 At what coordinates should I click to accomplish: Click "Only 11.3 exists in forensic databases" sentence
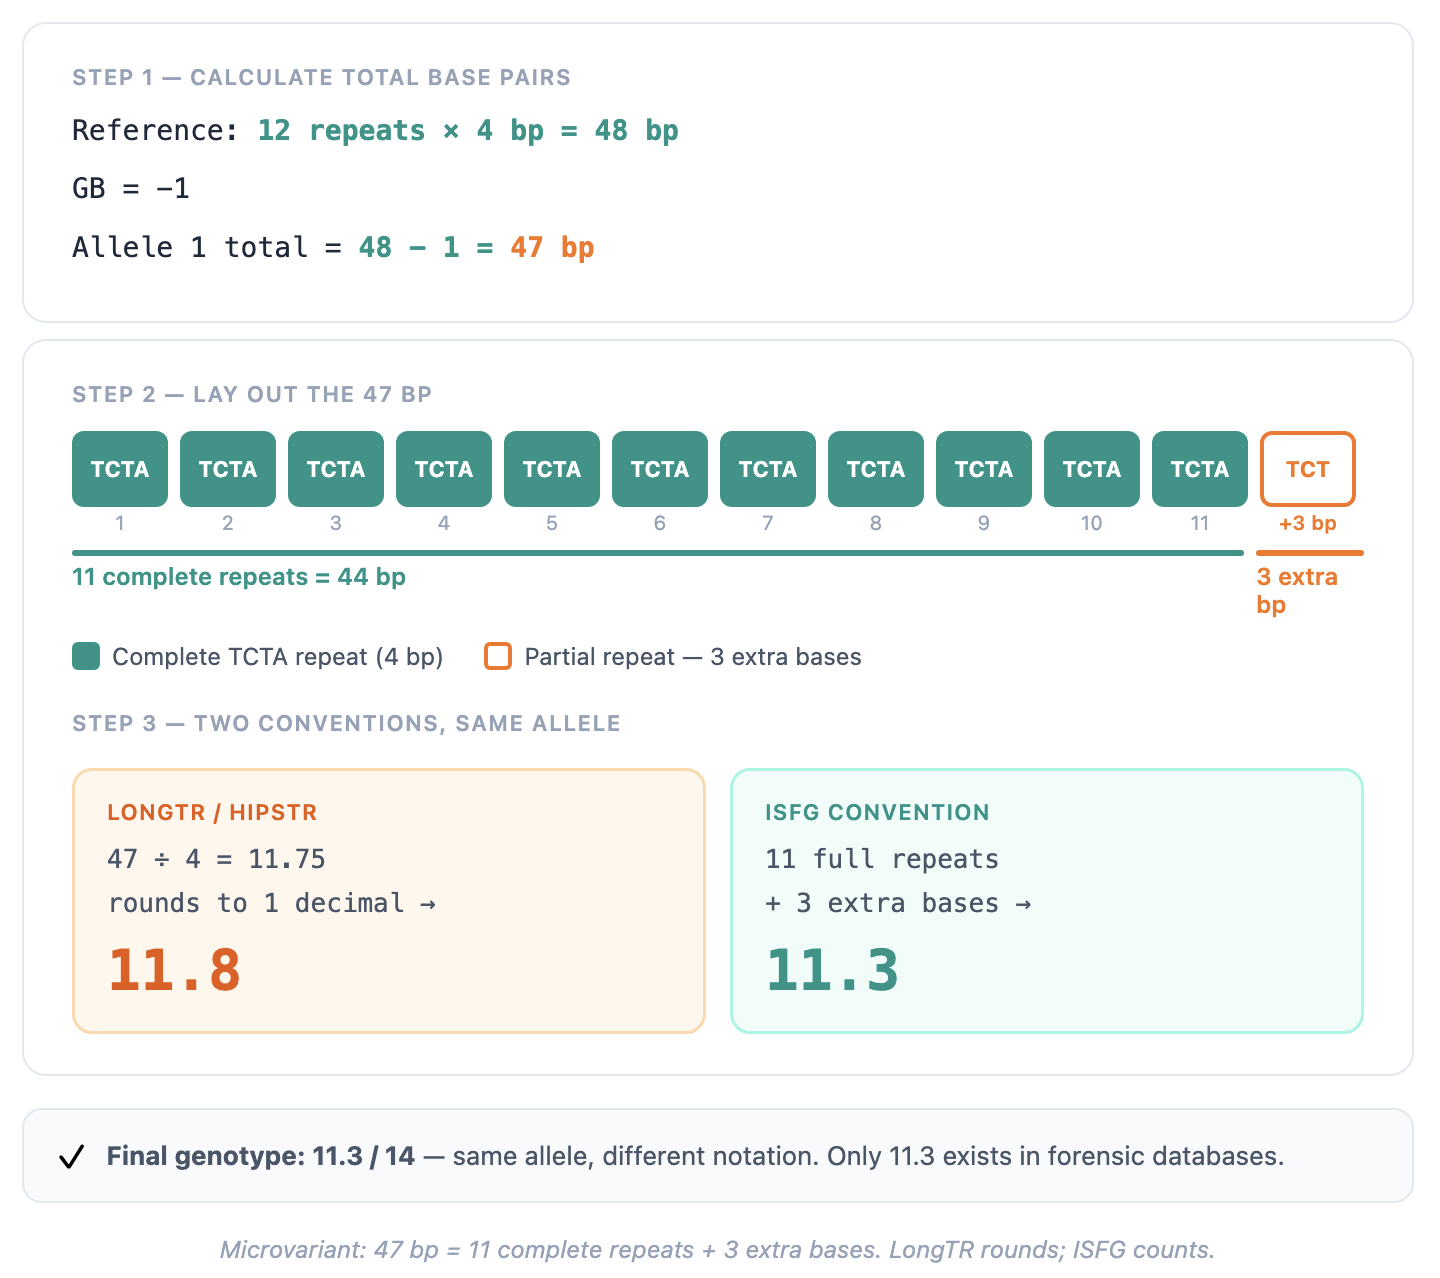tap(1055, 1157)
